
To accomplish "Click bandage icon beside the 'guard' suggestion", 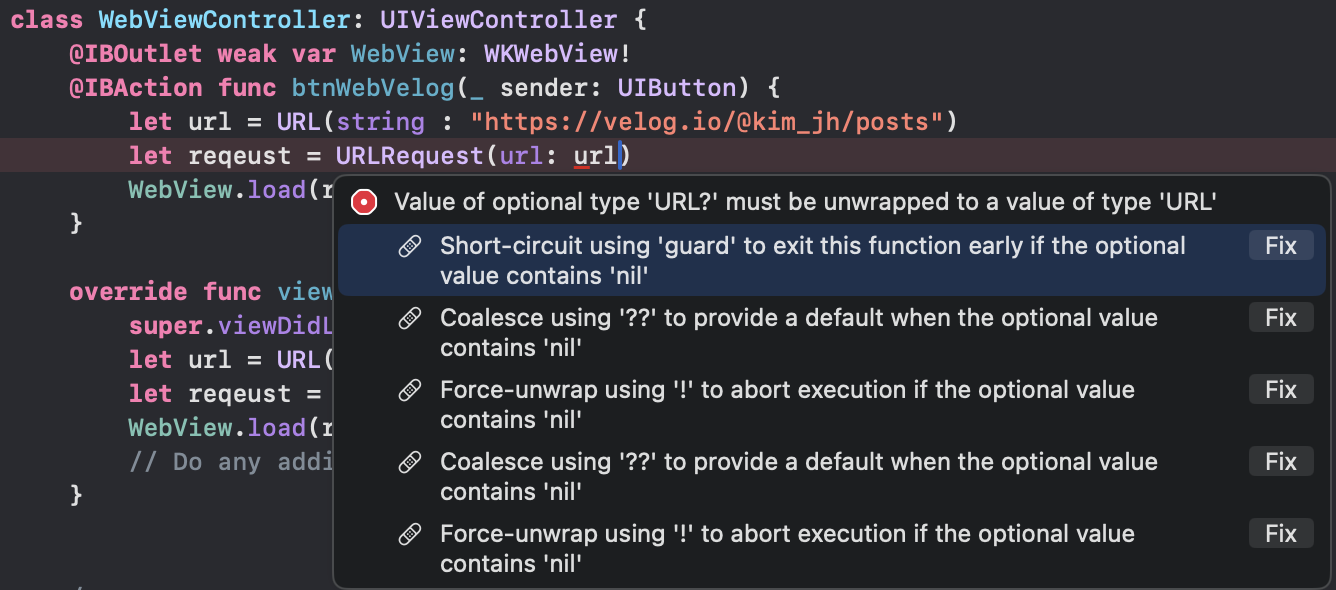I will 410,247.
